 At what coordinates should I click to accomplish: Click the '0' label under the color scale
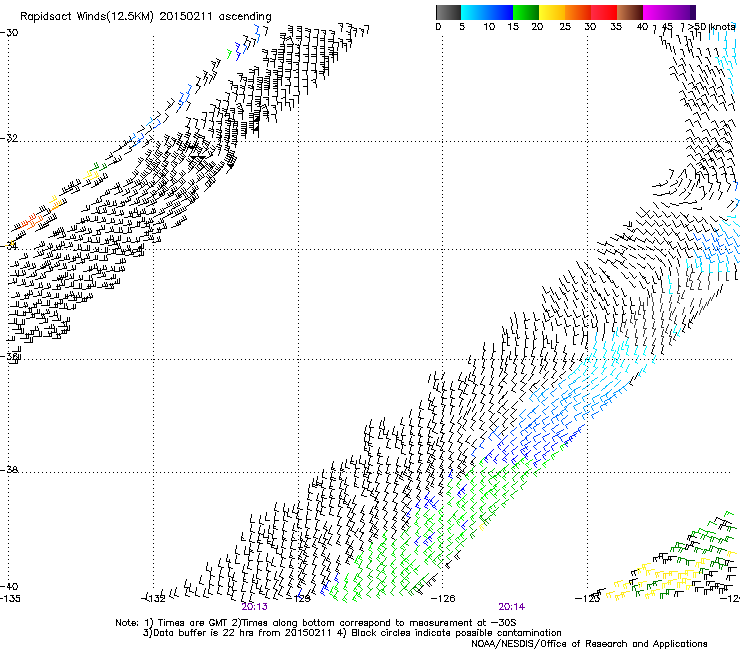438,27
